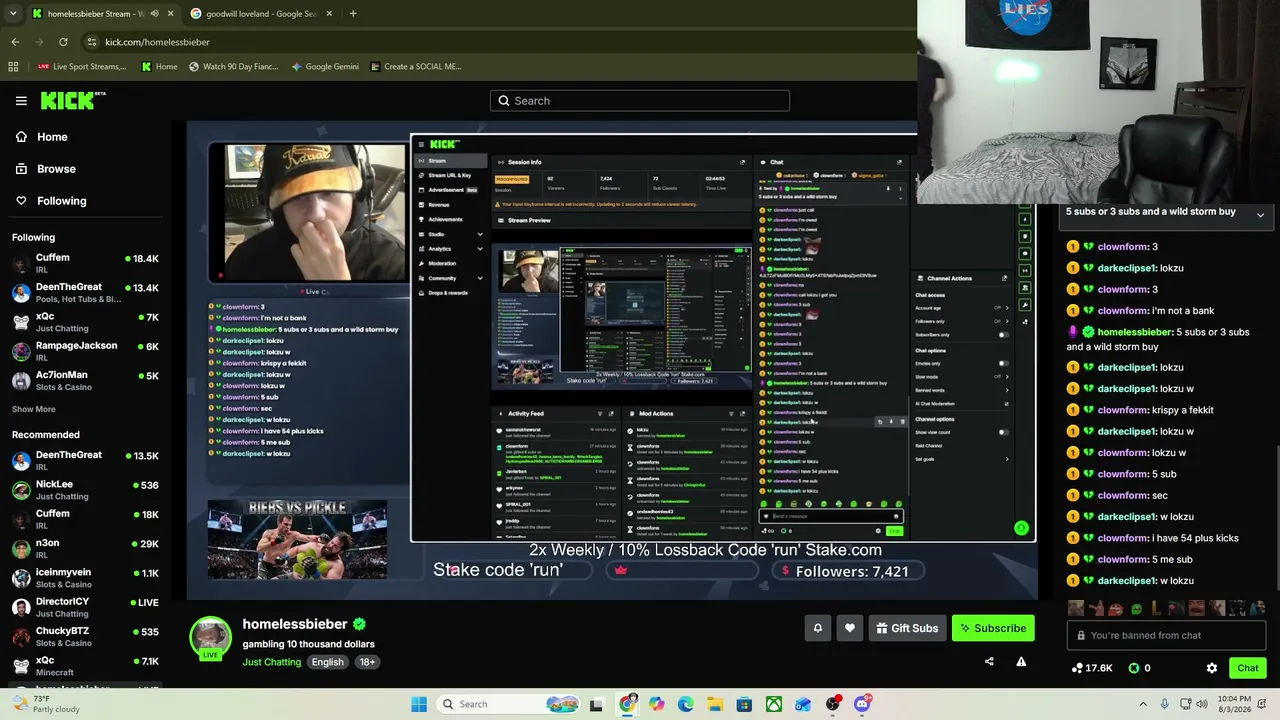The image size is (1280, 720).
Task: Open the Watch 90 Day Fianc bookmark
Action: tap(232, 67)
